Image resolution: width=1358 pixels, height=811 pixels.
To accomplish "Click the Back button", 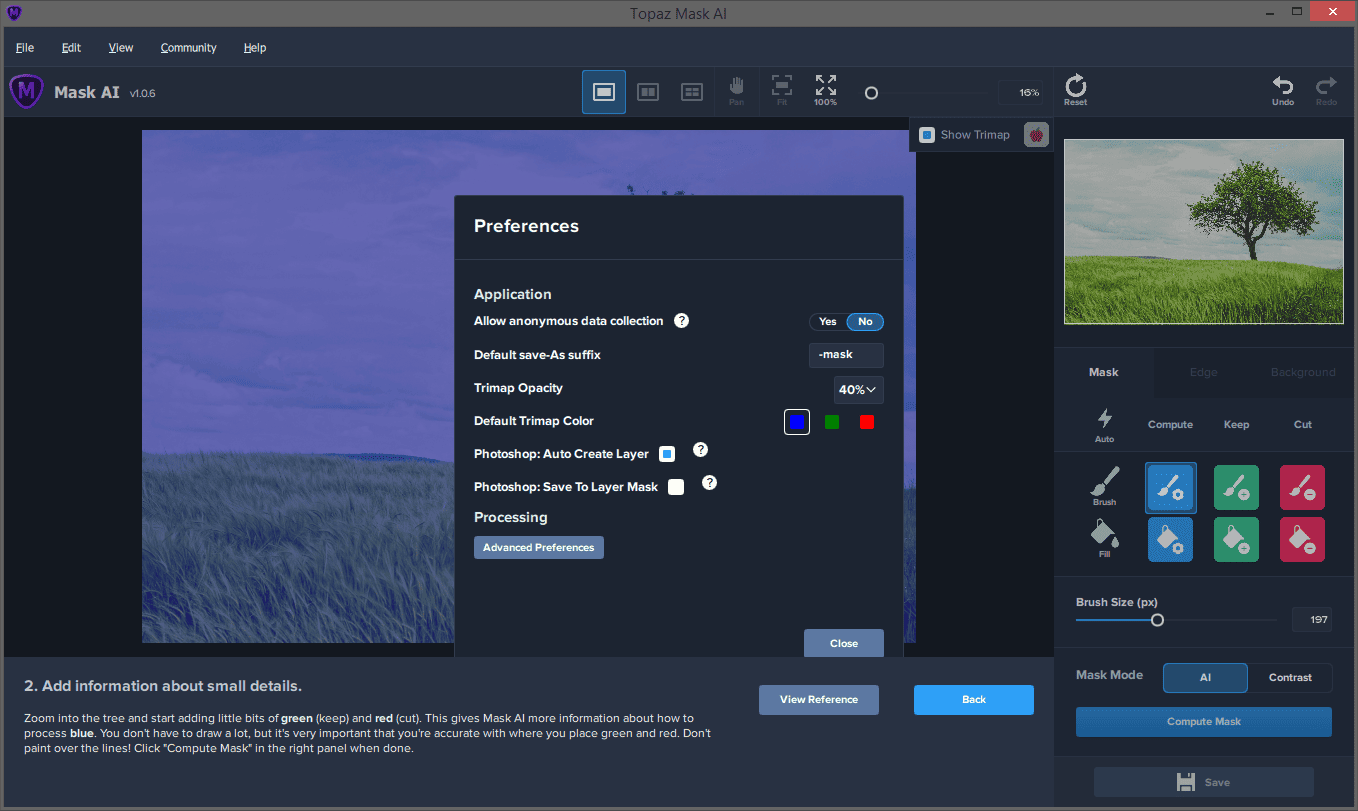I will (x=974, y=700).
